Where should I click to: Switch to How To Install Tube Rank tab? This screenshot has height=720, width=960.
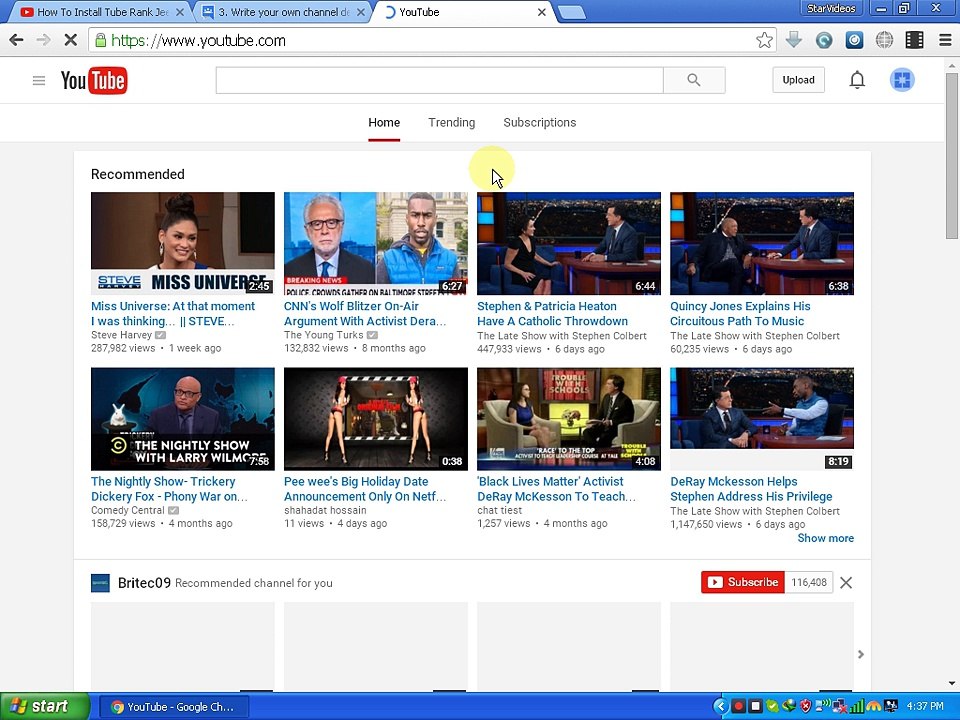[x=102, y=12]
